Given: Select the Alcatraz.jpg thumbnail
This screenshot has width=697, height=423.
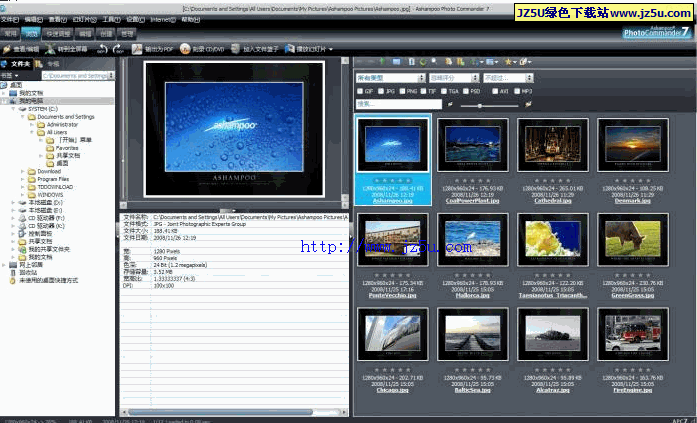Looking at the screenshot, I should [x=553, y=334].
